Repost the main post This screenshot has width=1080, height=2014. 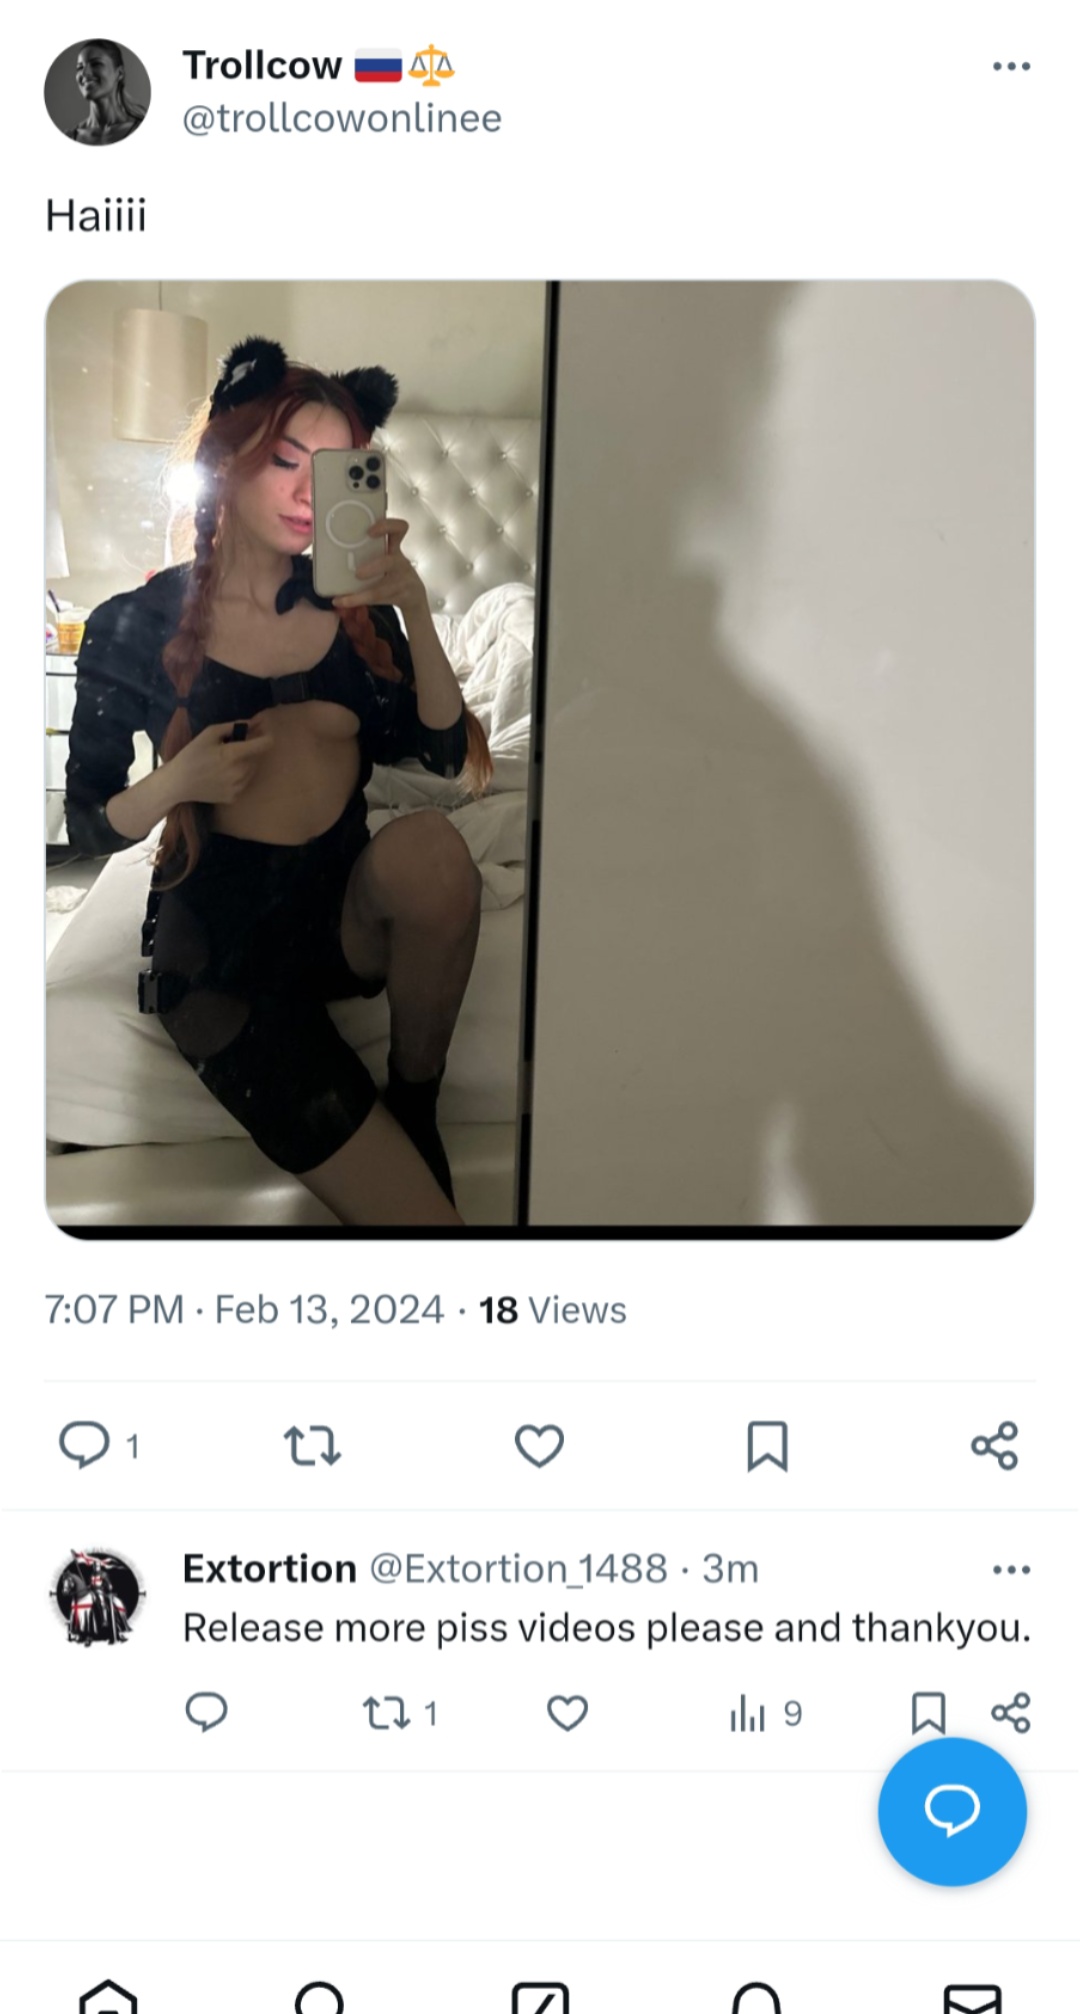point(312,1446)
